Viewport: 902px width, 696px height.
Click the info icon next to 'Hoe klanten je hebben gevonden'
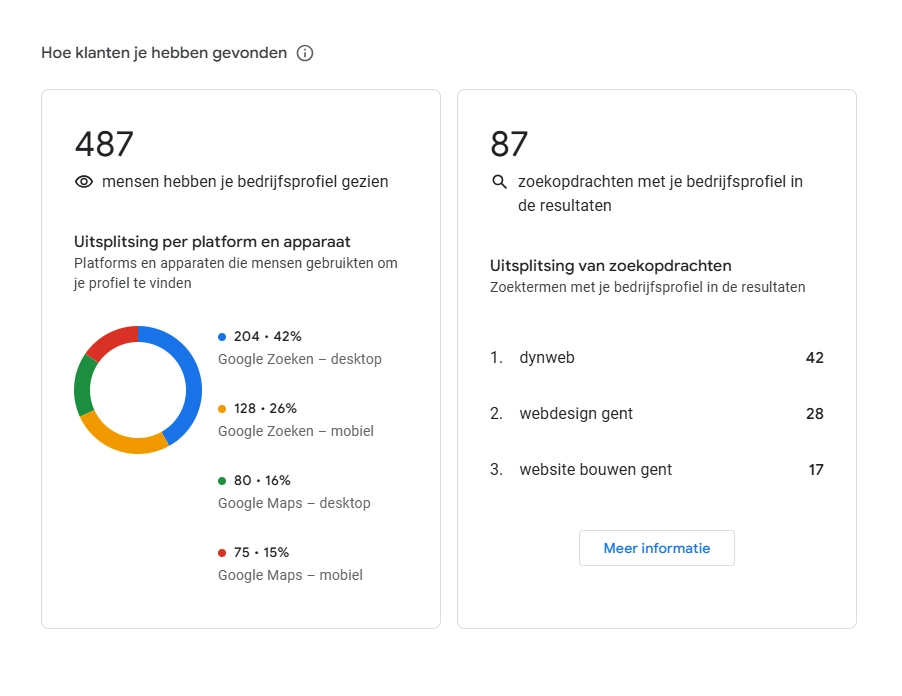[305, 53]
